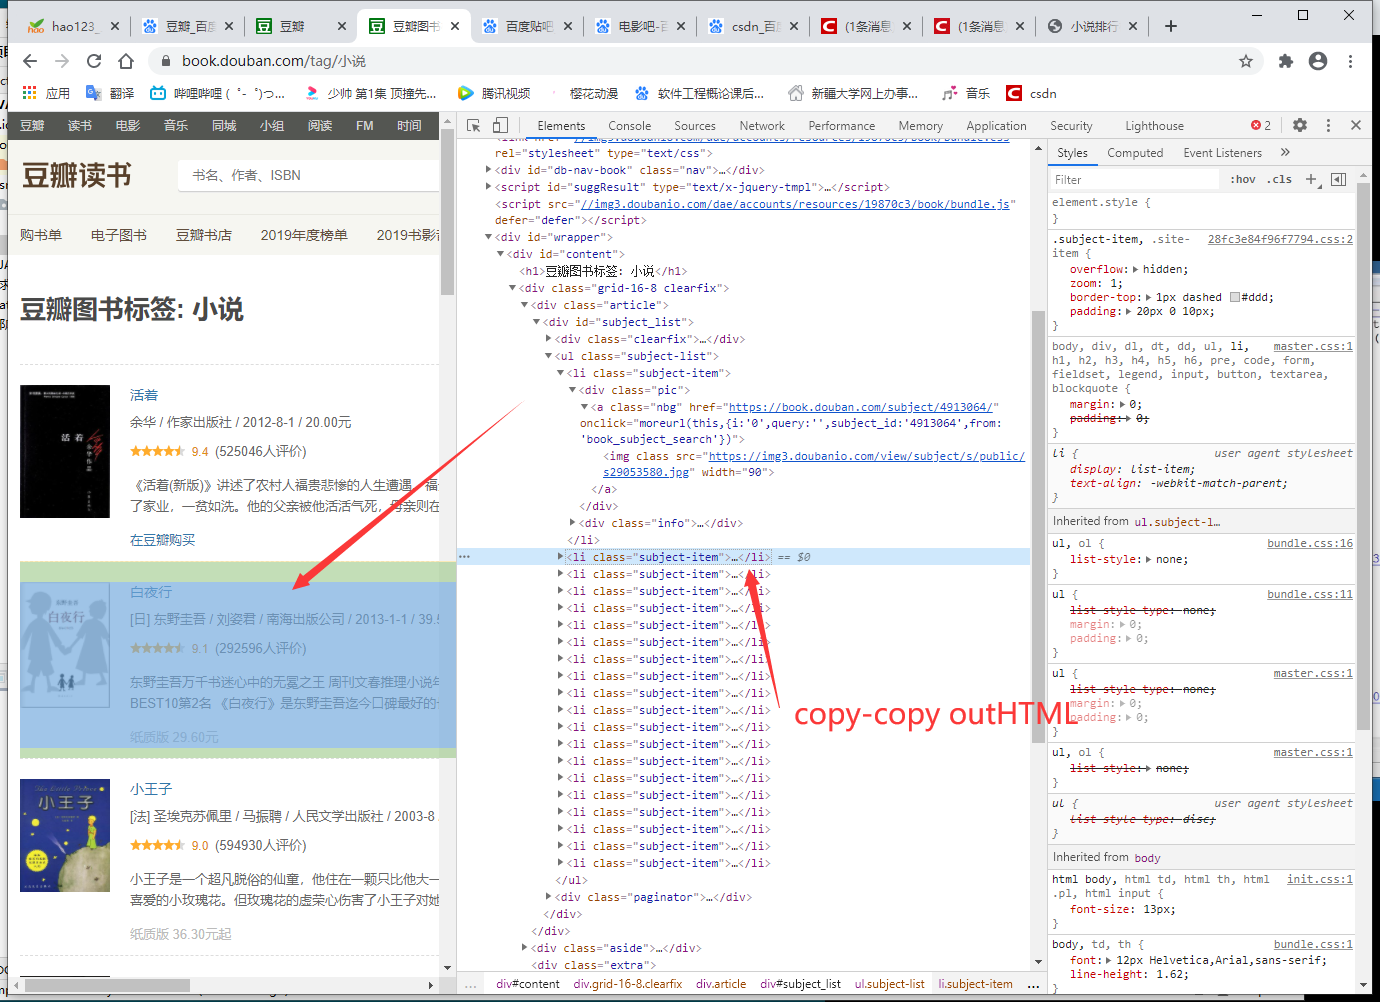Switch to Computed styles tab
Screen dimensions: 1380x1002
tap(1135, 153)
